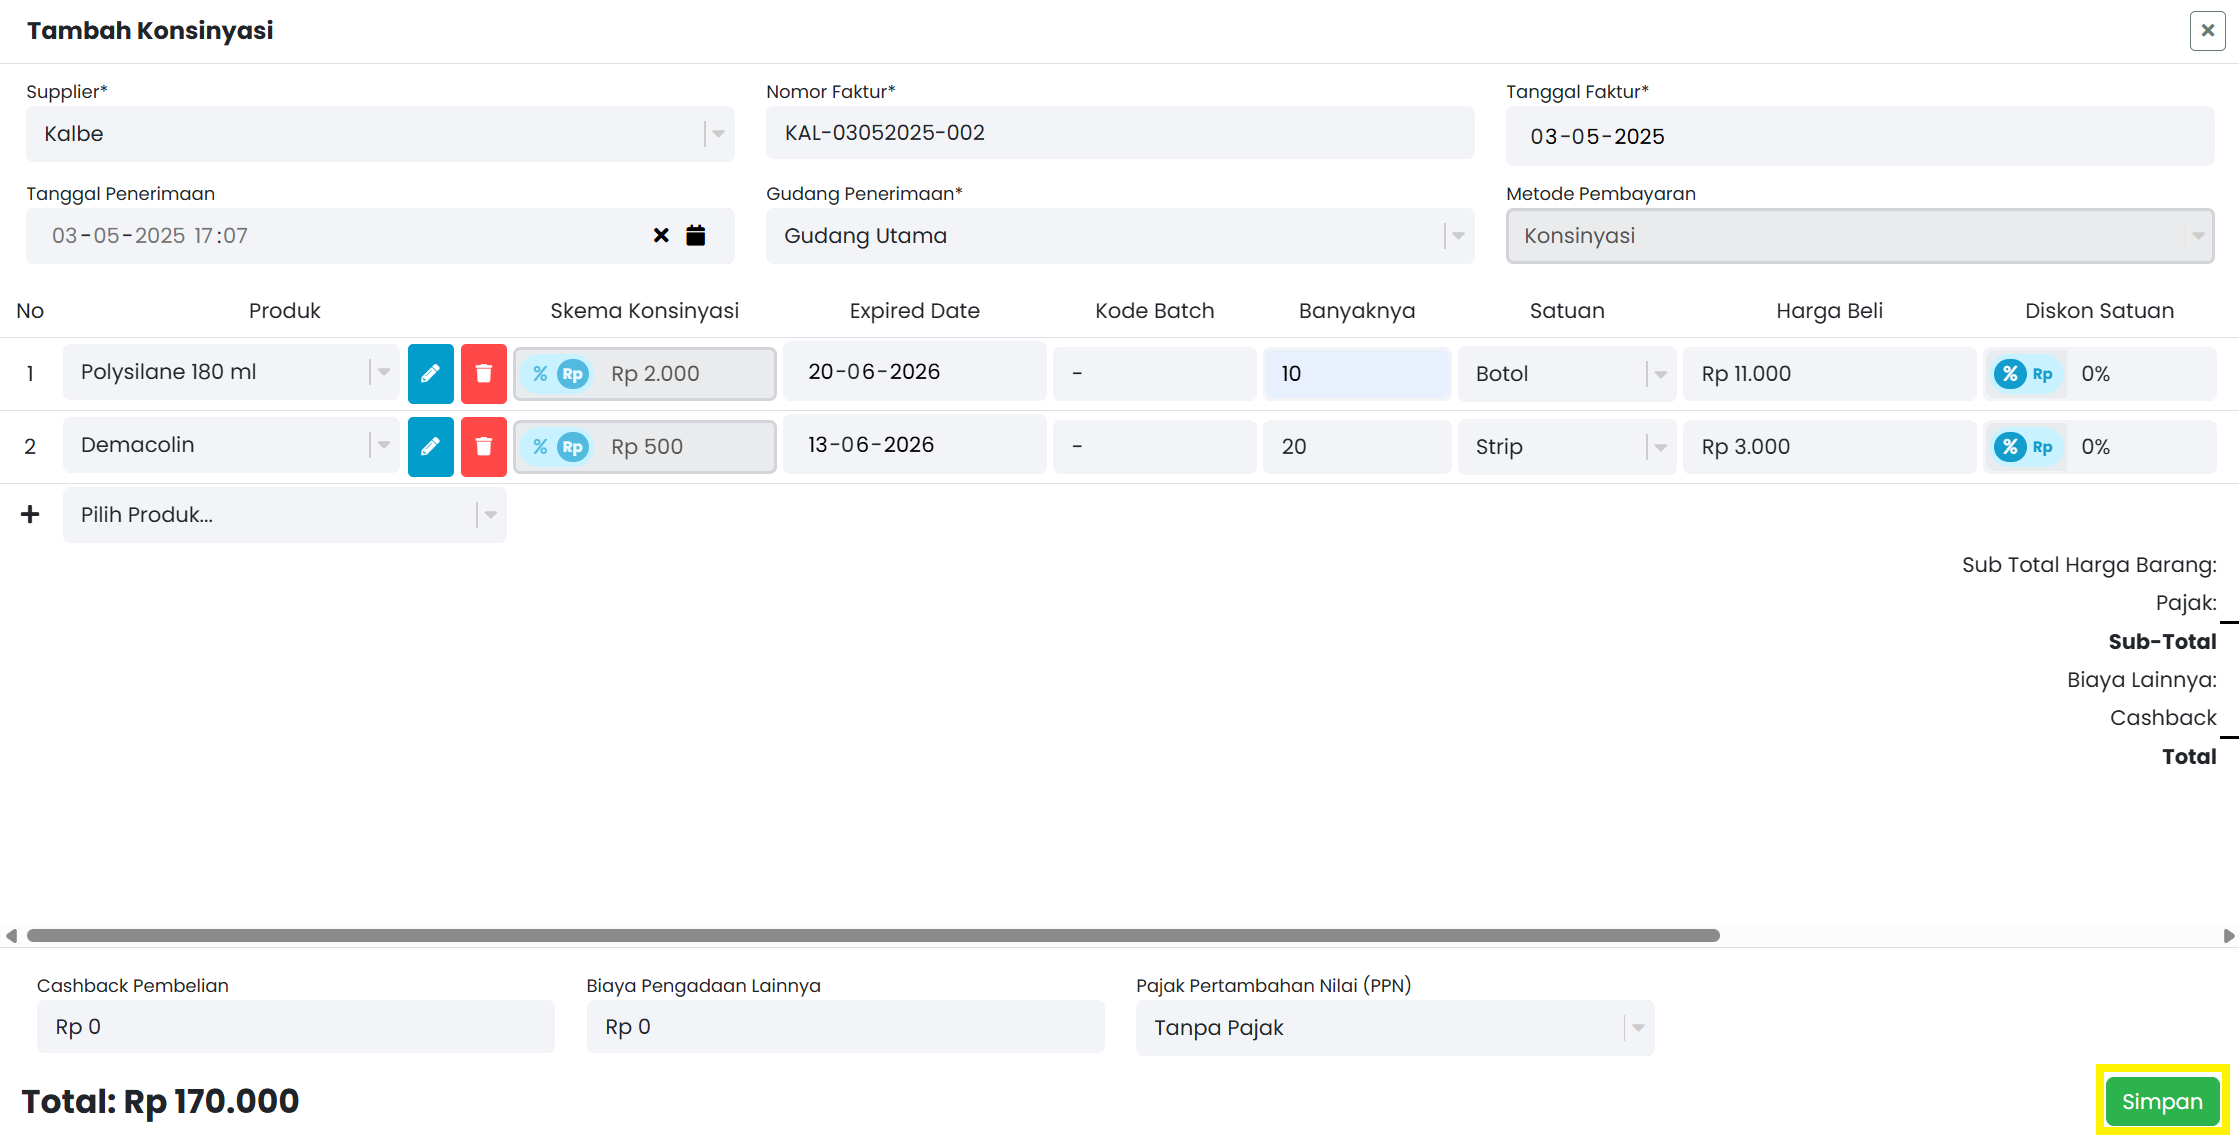The height and width of the screenshot is (1140, 2239).
Task: Expand the Gudang Penerimaan dropdown
Action: pyautogui.click(x=1120, y=236)
